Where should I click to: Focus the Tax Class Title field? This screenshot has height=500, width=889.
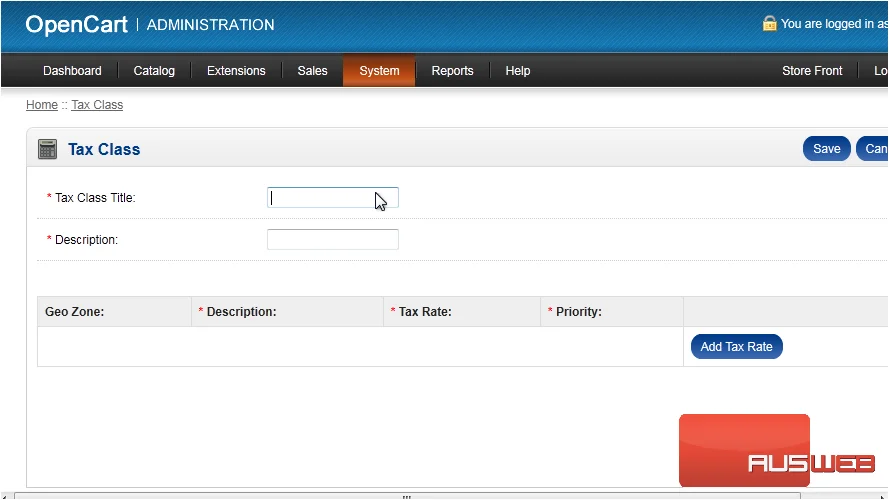coord(333,197)
